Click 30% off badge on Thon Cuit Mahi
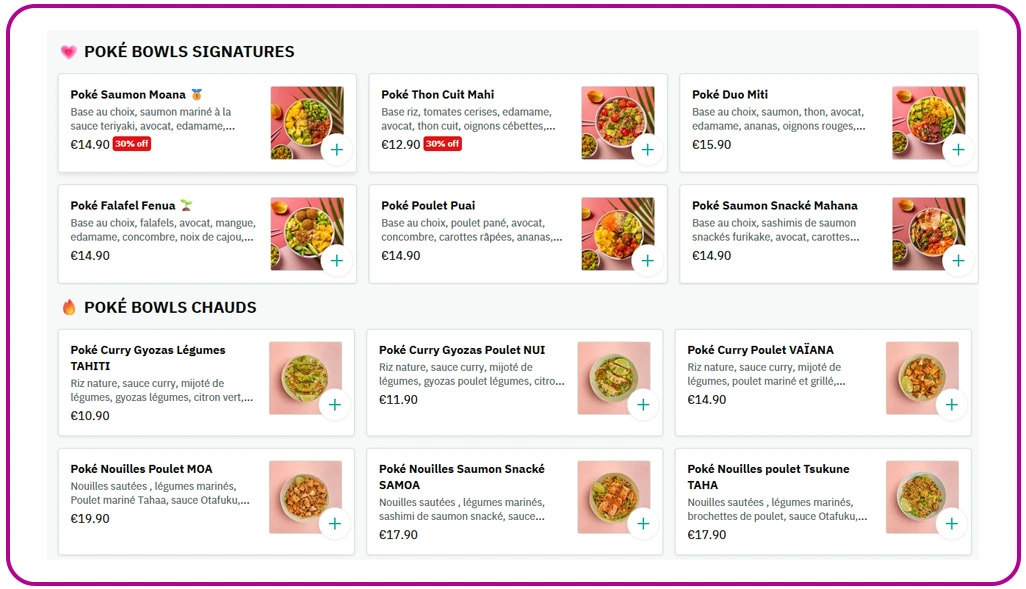Image resolution: width=1026 pixels, height=589 pixels. 442,144
